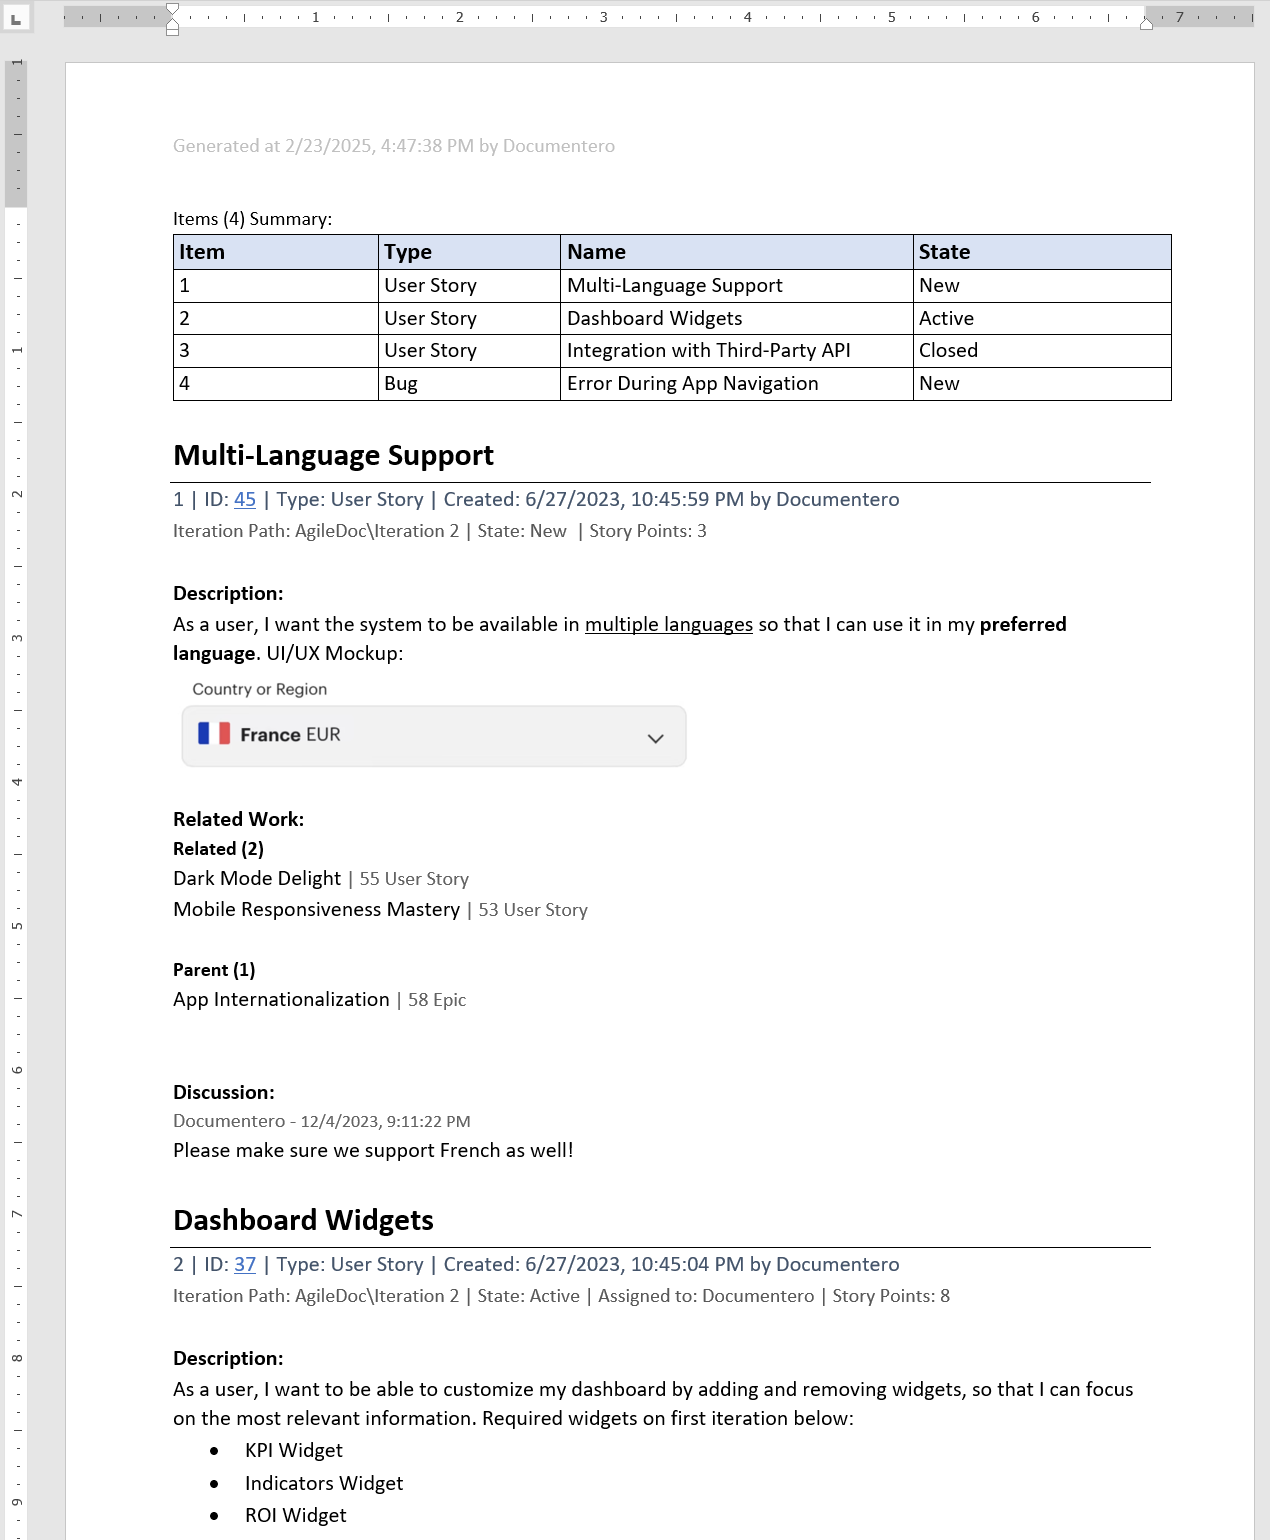The width and height of the screenshot is (1270, 1540).
Task: Expand the Related (2) work section
Action: point(218,848)
